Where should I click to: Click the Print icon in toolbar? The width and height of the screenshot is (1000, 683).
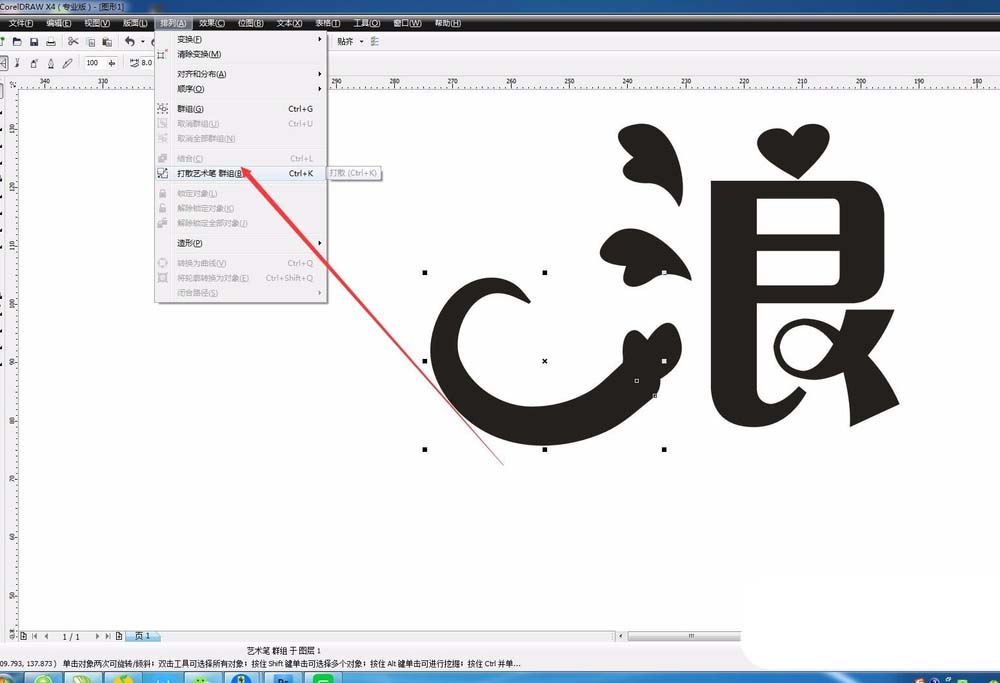click(x=51, y=41)
